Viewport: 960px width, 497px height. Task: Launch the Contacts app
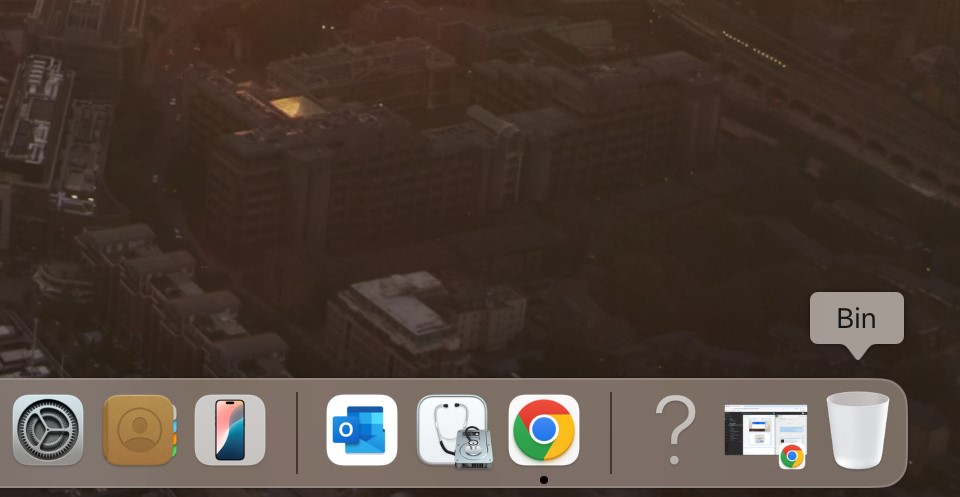pos(139,430)
